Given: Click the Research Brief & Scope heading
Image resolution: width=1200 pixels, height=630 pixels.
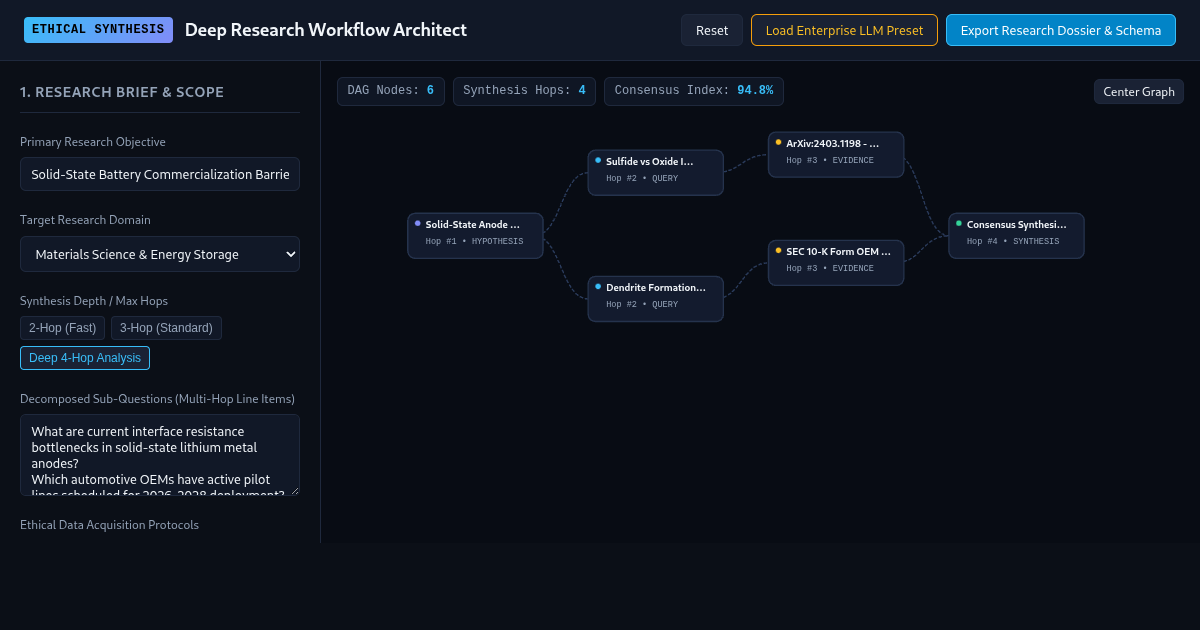Looking at the screenshot, I should click(x=122, y=92).
